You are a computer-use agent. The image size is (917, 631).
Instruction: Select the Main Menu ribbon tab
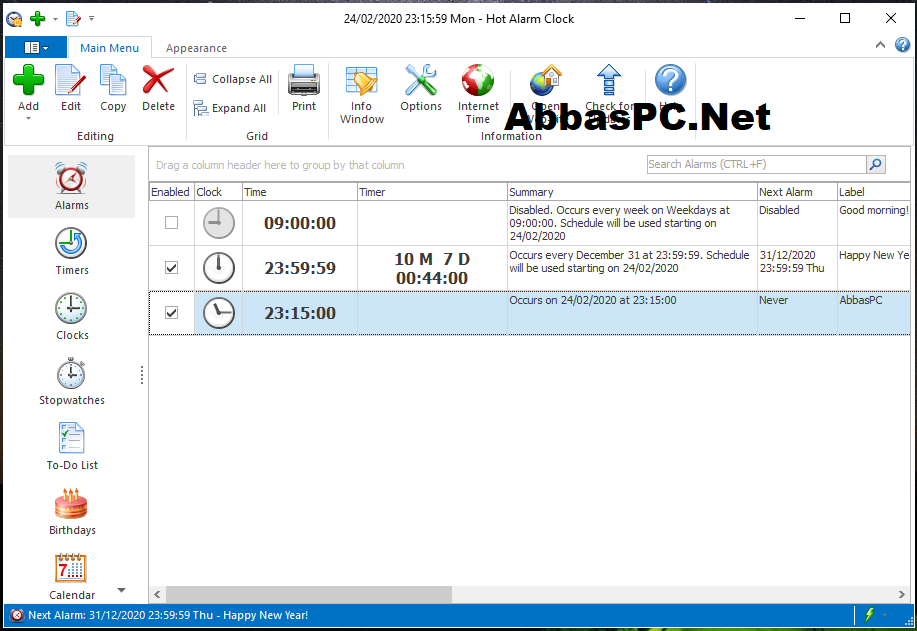tap(109, 48)
